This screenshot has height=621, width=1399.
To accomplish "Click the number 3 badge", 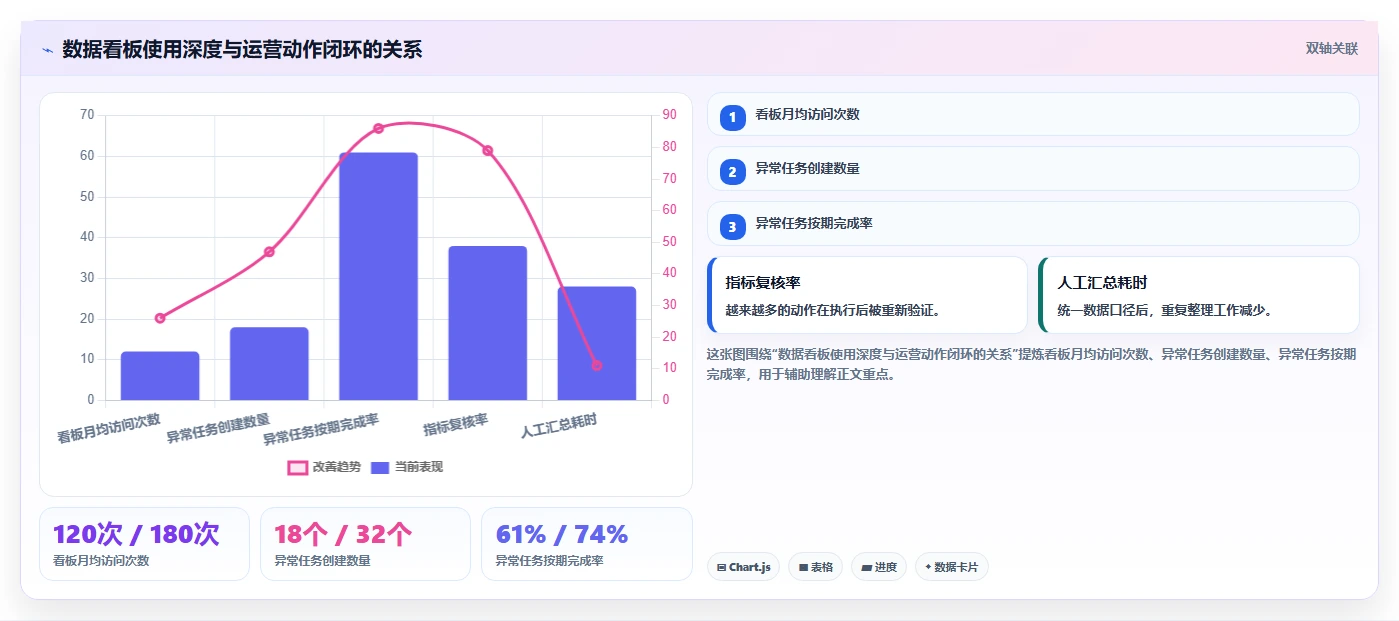I will pos(732,227).
